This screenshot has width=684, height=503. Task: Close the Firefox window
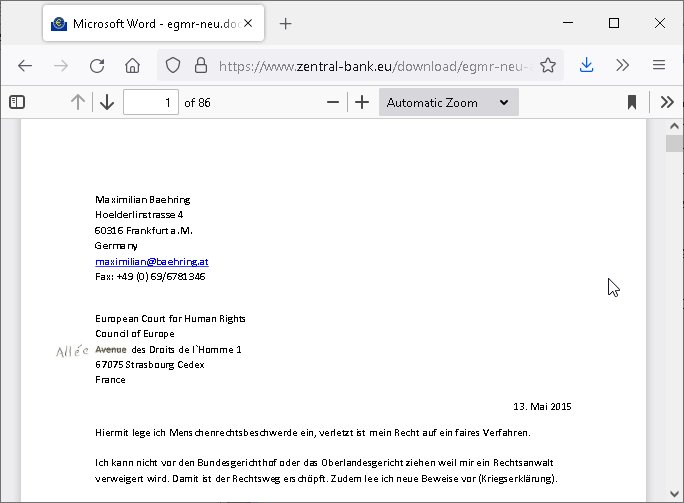click(x=660, y=23)
